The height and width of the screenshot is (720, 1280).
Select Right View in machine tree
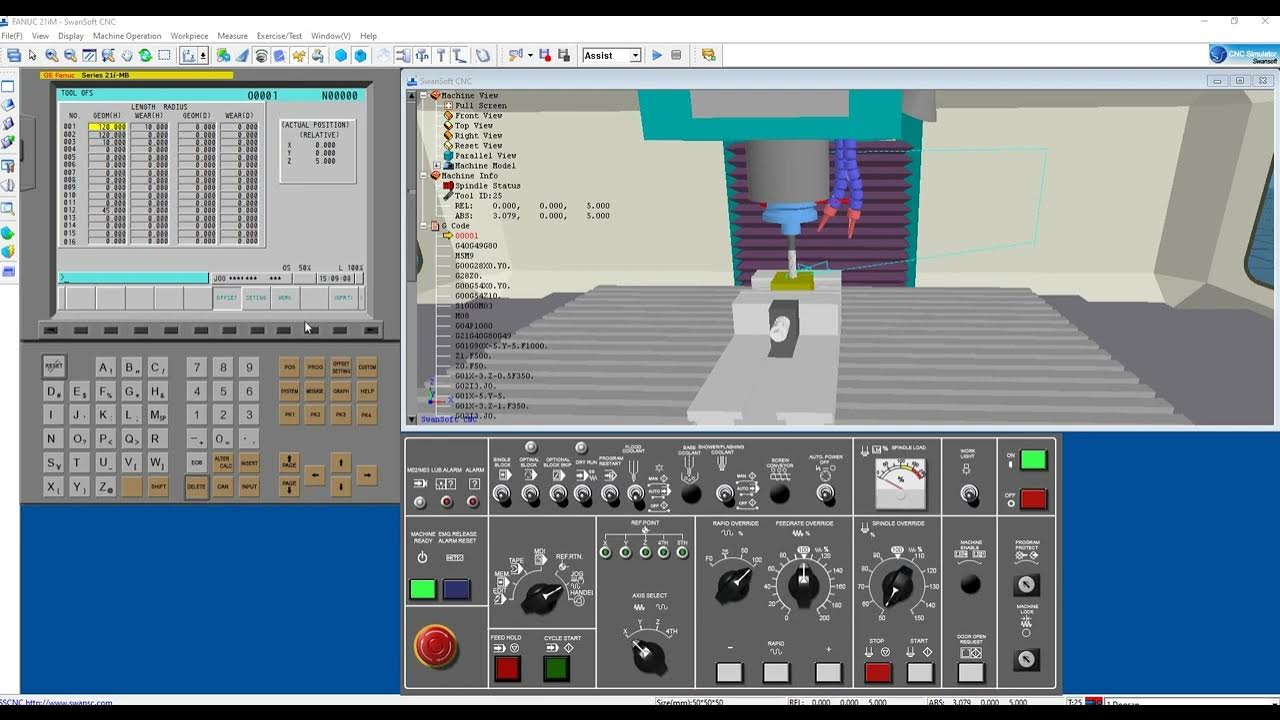pyautogui.click(x=478, y=136)
